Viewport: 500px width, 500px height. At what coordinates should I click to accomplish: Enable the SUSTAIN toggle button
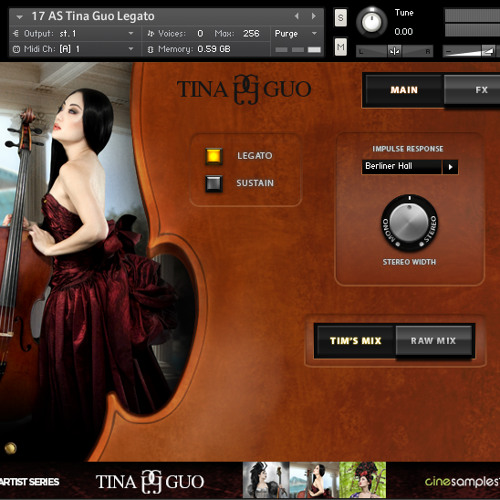pos(214,183)
